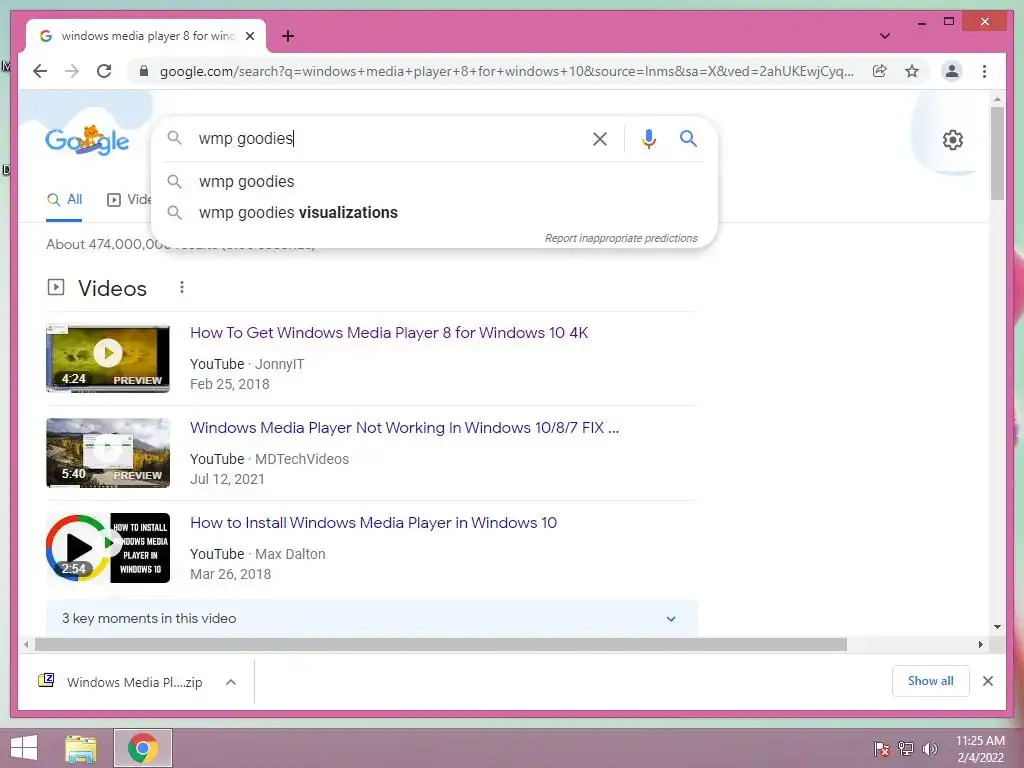The height and width of the screenshot is (768, 1024).
Task: Open 'How to Install Windows Media Player' link
Action: (x=374, y=523)
